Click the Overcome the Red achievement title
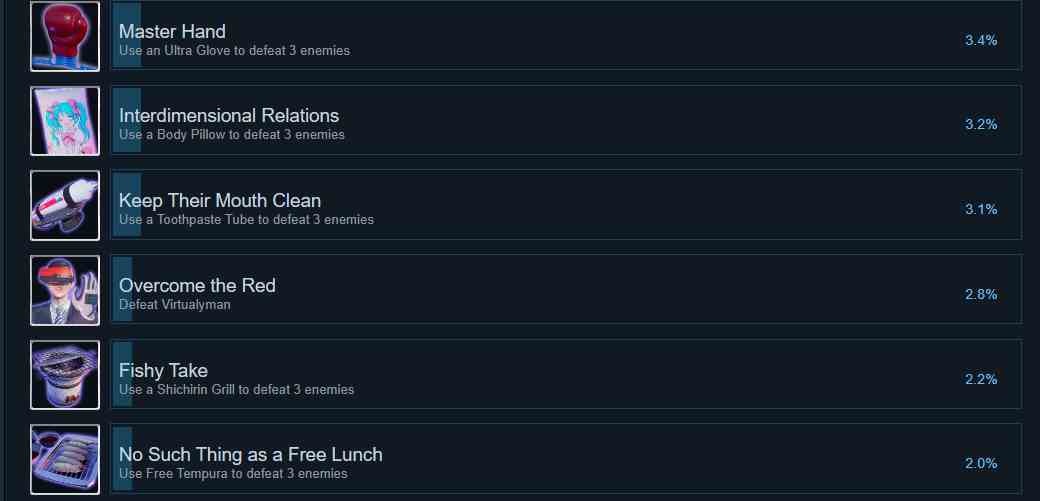Viewport: 1040px width, 501px height. point(198,285)
